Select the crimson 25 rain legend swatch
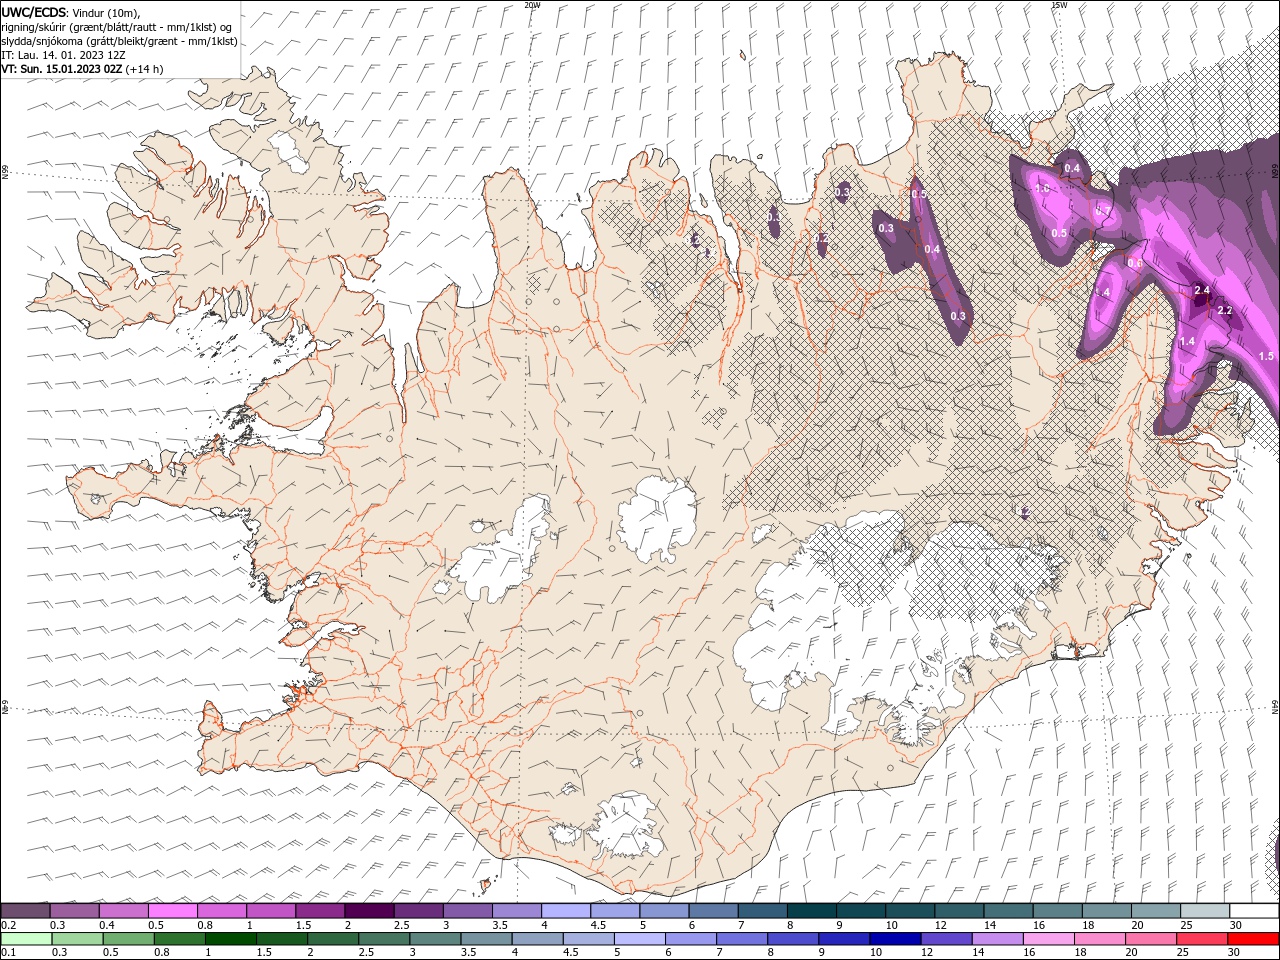The width and height of the screenshot is (1280, 960). click(1202, 939)
